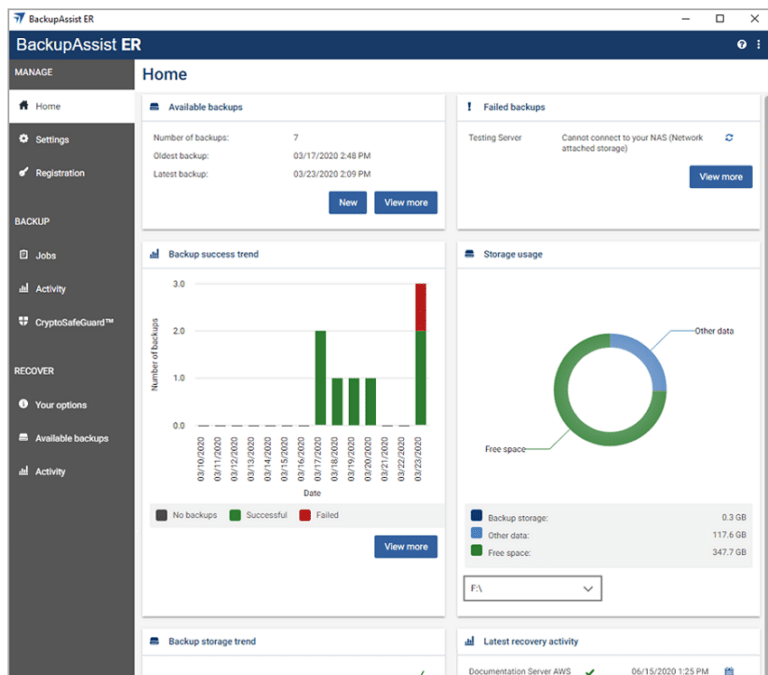The image size is (768, 675).
Task: Click the calendar icon for Documentation Server AWS
Action: [729, 671]
